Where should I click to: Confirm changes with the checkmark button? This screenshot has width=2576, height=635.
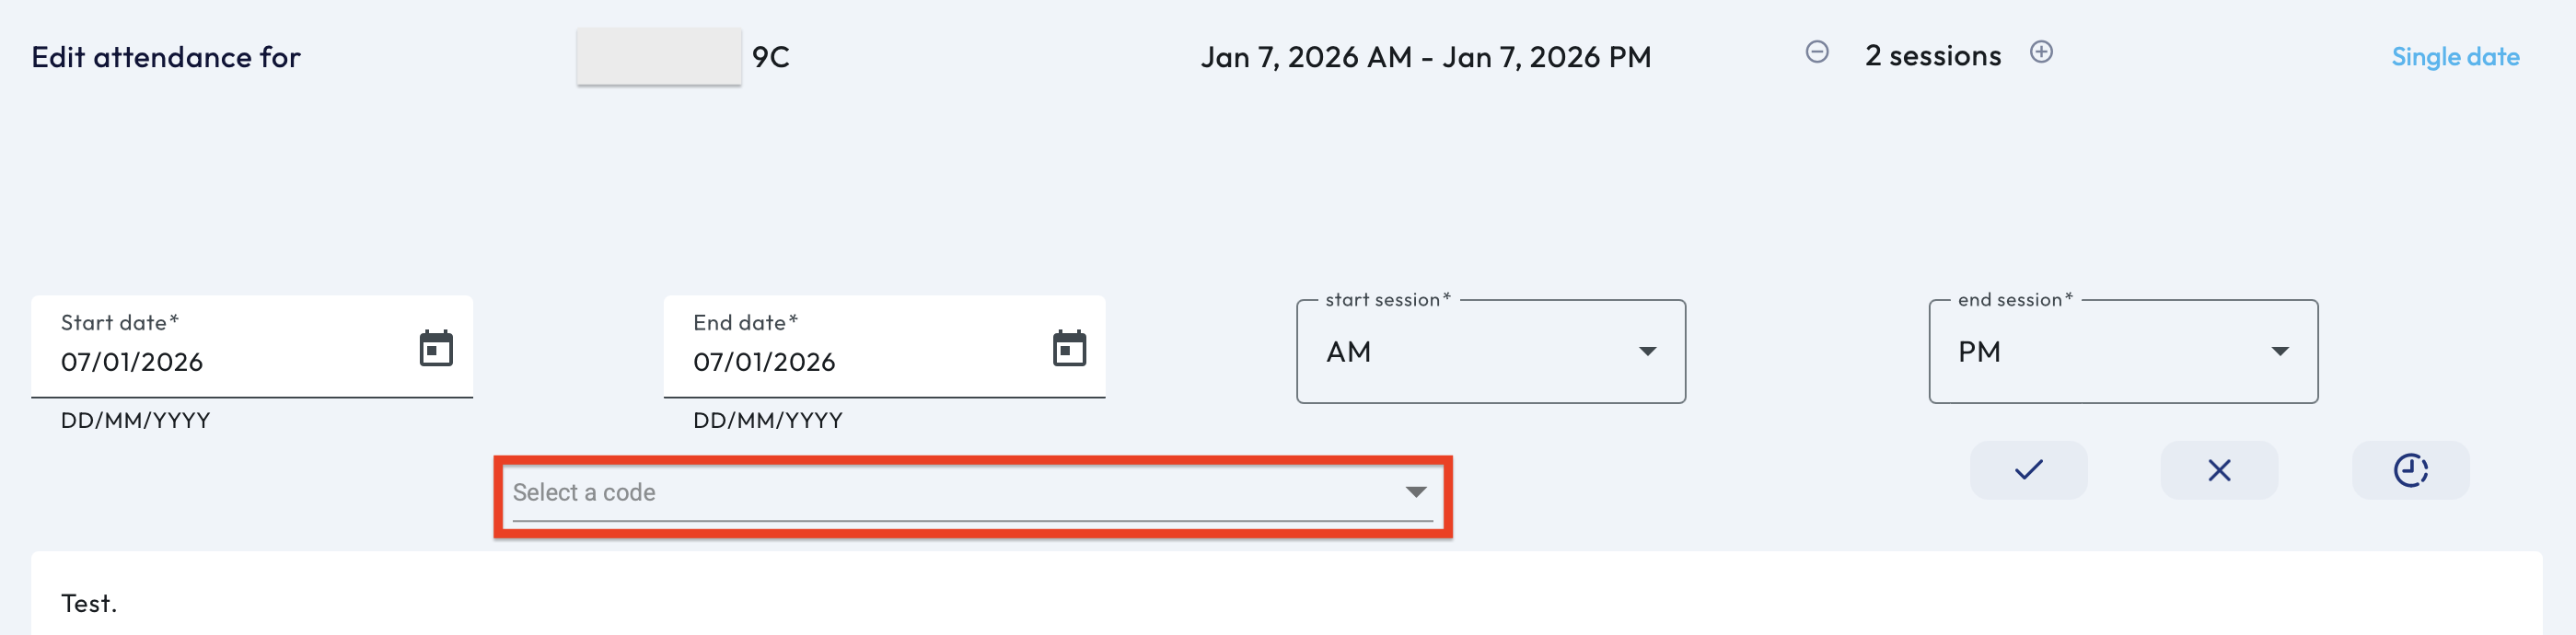2028,470
